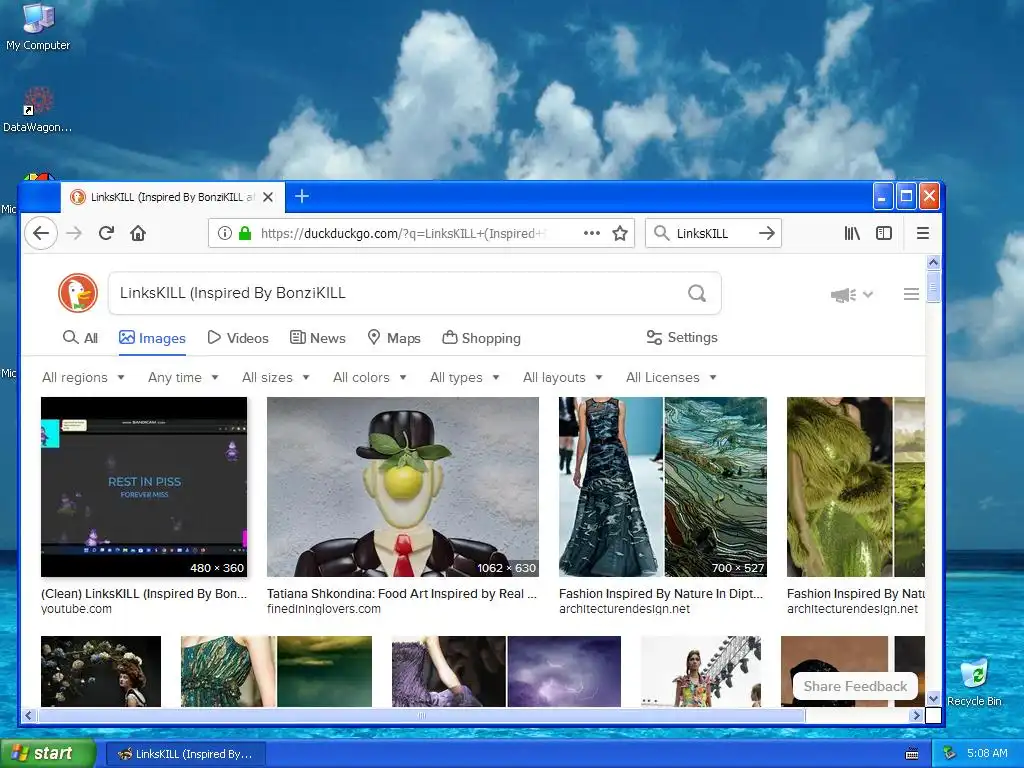Image resolution: width=1024 pixels, height=768 pixels.
Task: Open the Firefox hamburger menu
Action: 923,233
